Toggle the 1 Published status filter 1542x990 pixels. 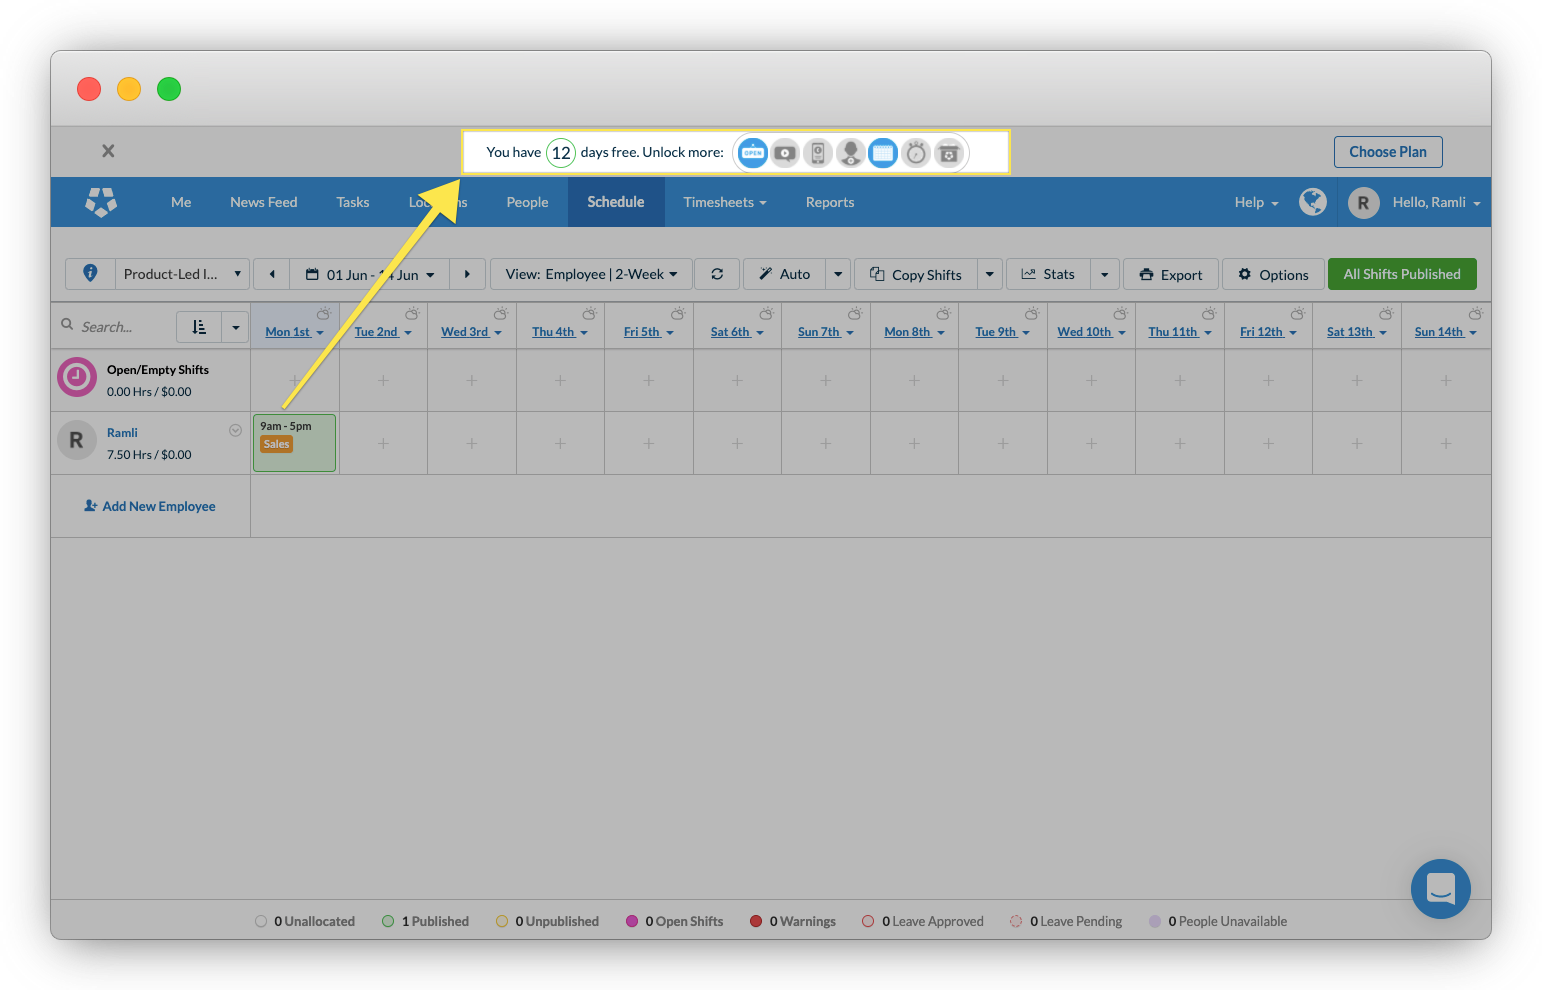click(426, 921)
